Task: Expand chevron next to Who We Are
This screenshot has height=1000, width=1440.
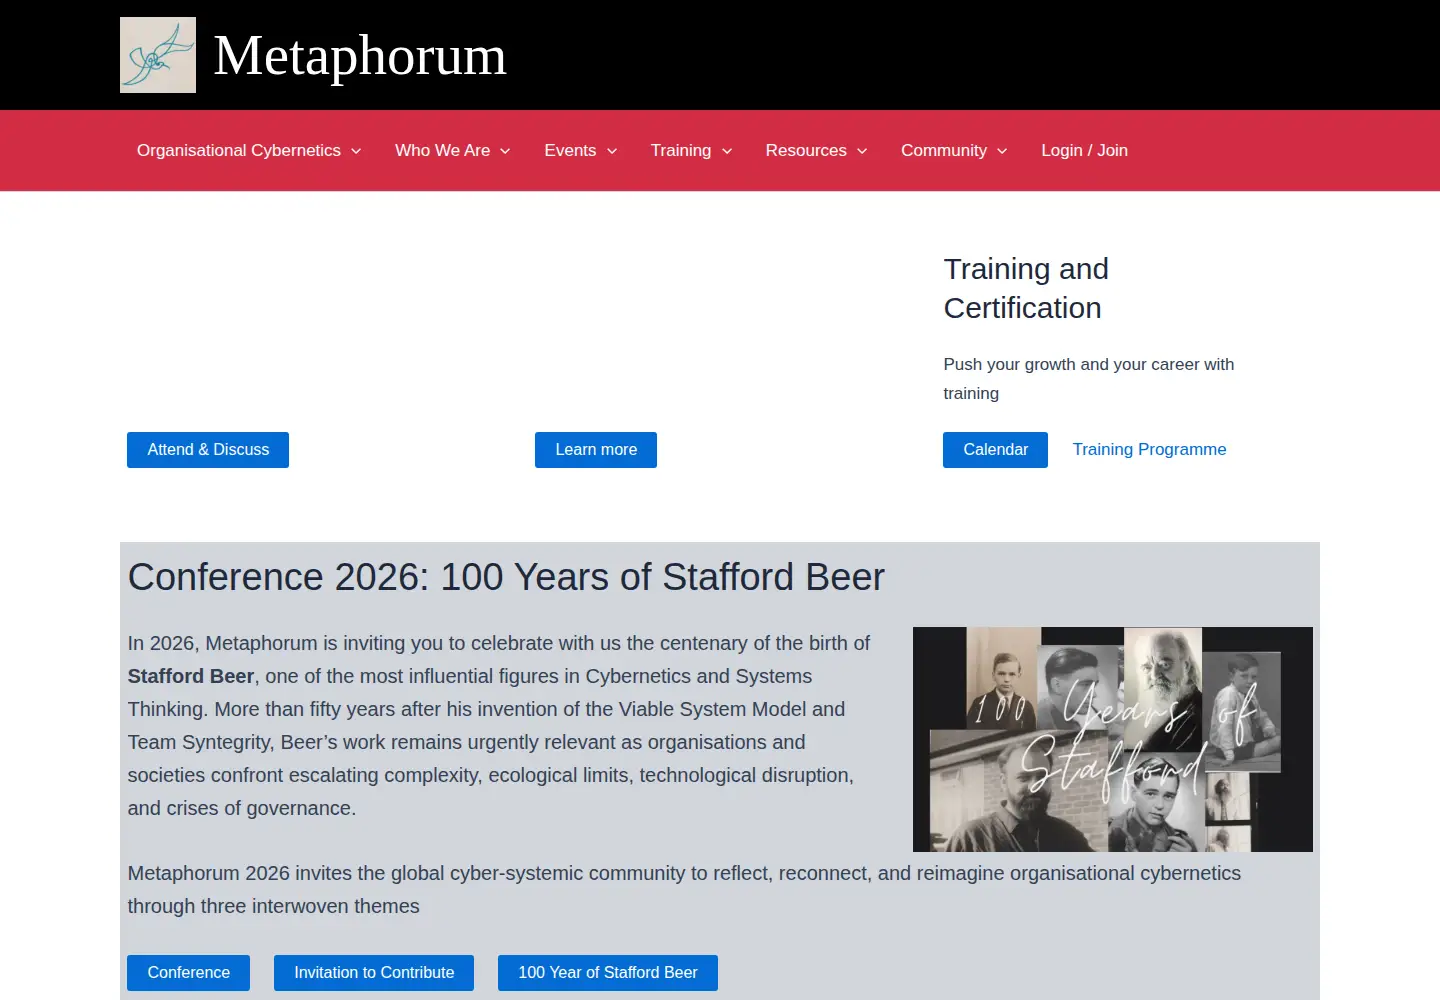Action: coord(505,151)
